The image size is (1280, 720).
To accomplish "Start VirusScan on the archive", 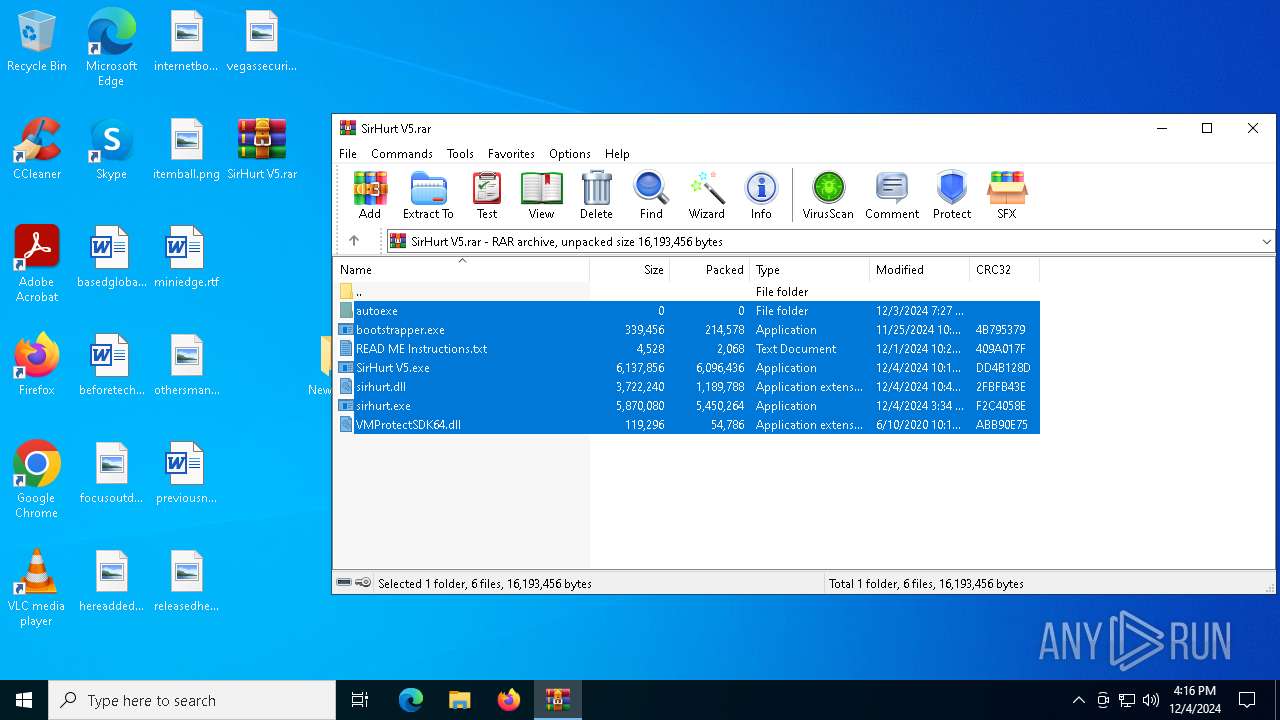I will click(x=828, y=195).
